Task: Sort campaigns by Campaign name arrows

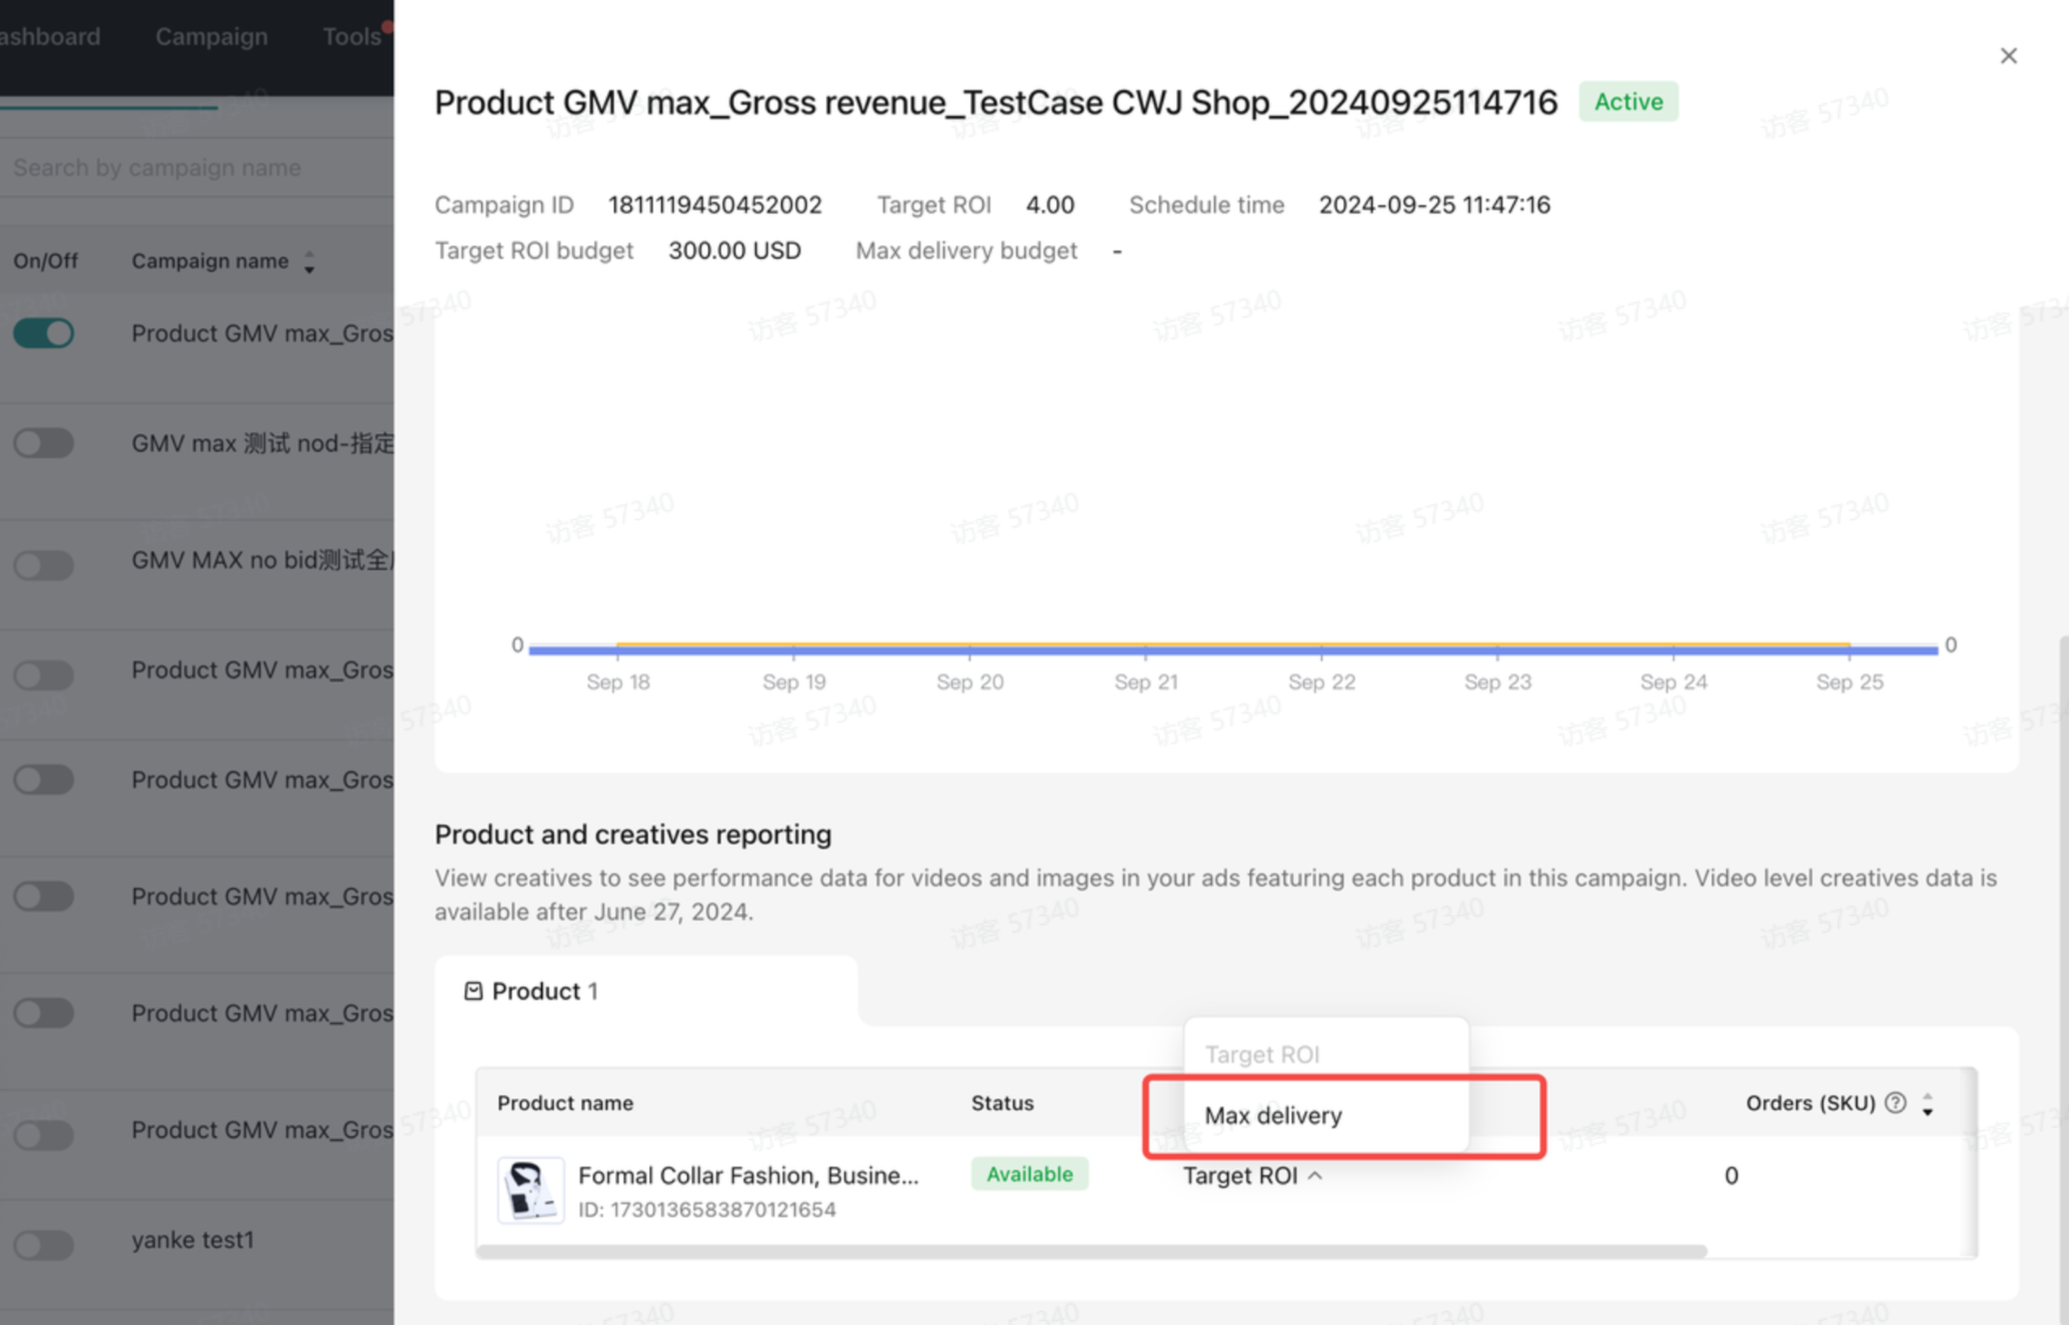Action: click(x=309, y=262)
